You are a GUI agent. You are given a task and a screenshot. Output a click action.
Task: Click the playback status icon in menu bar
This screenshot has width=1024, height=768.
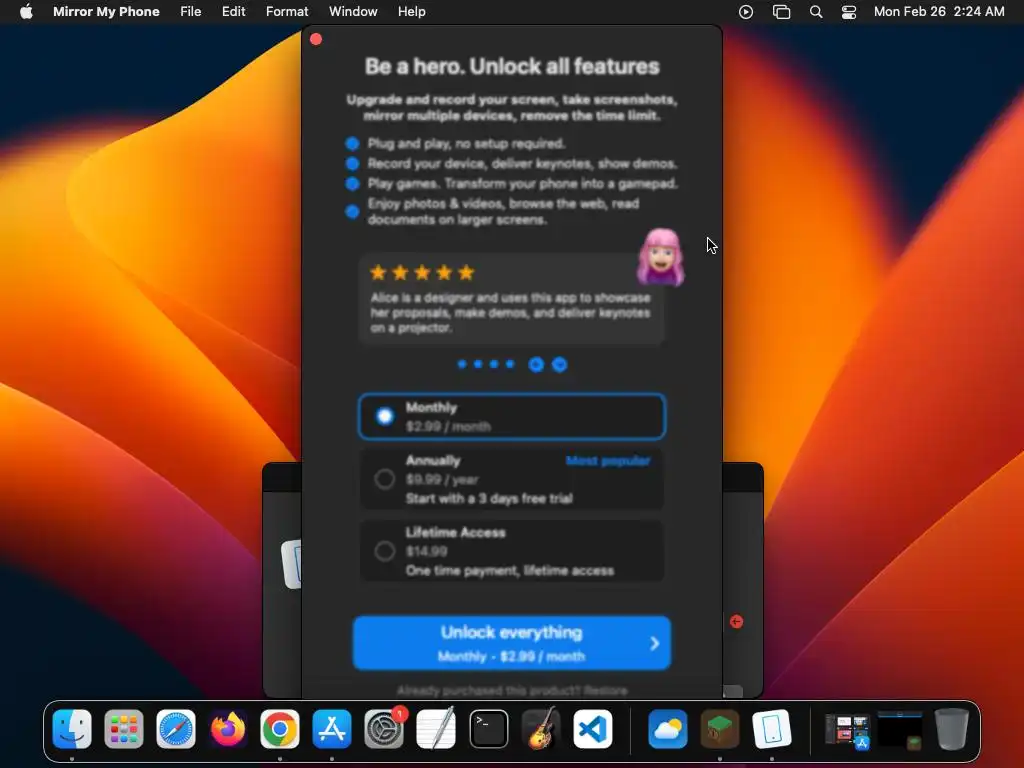[746, 12]
